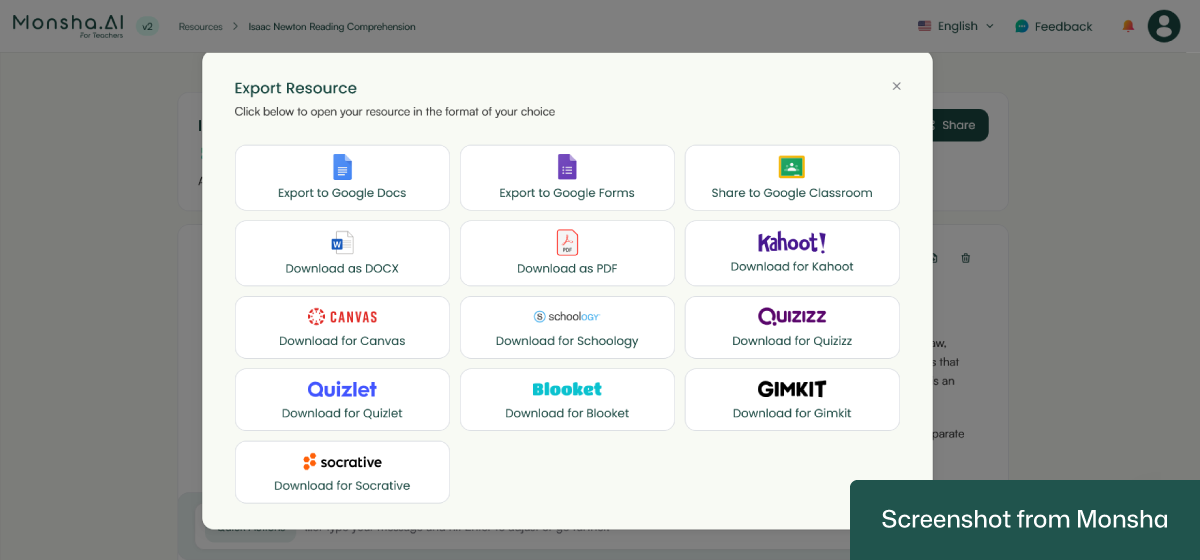
Task: Click the Google Forms icon
Action: click(567, 167)
